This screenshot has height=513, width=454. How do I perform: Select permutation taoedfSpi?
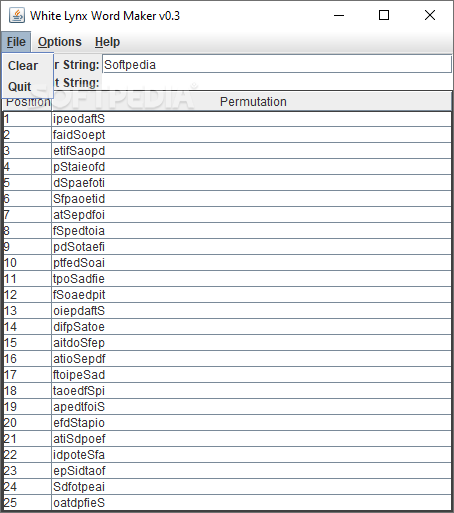click(251, 391)
